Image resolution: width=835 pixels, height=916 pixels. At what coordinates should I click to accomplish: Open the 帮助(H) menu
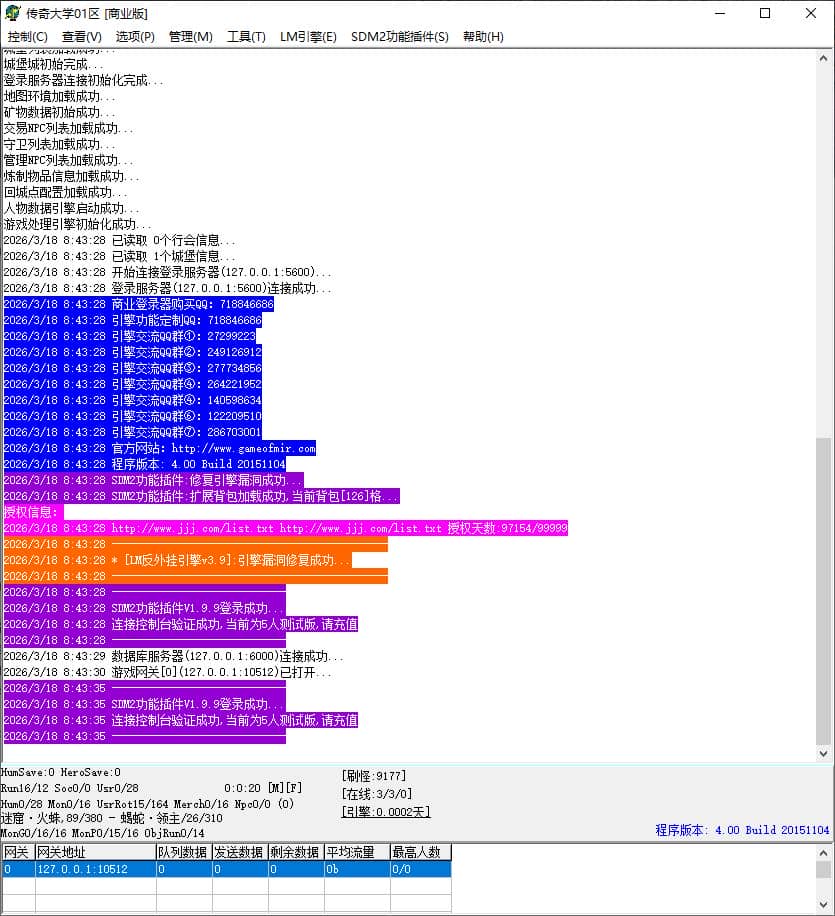click(x=483, y=37)
